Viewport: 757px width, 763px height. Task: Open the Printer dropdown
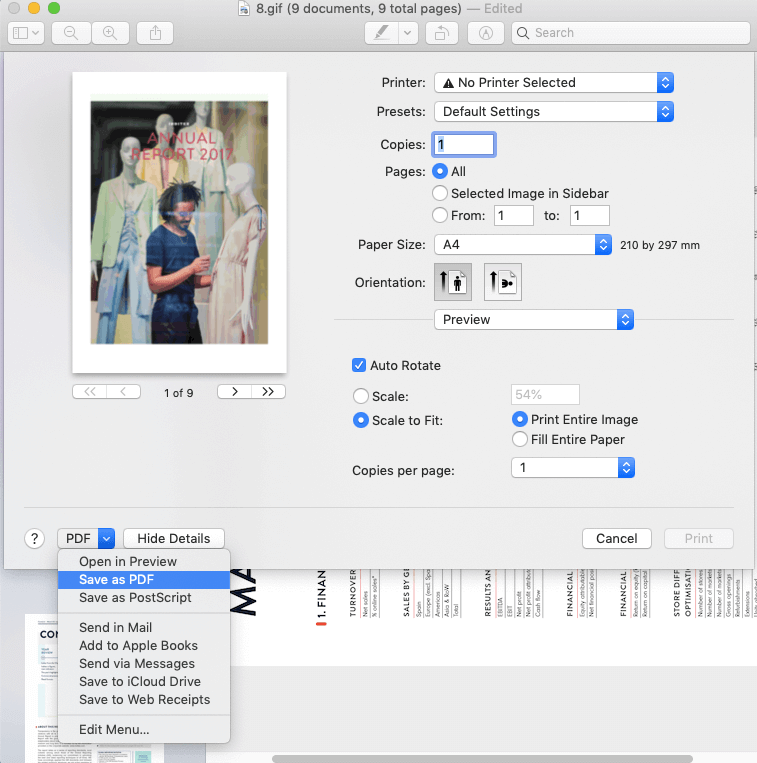click(x=553, y=83)
